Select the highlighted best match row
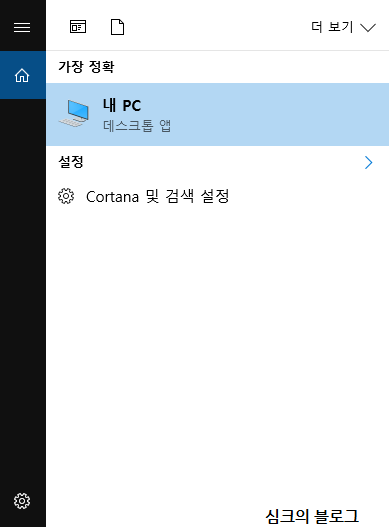This screenshot has height=527, width=392. [218, 114]
